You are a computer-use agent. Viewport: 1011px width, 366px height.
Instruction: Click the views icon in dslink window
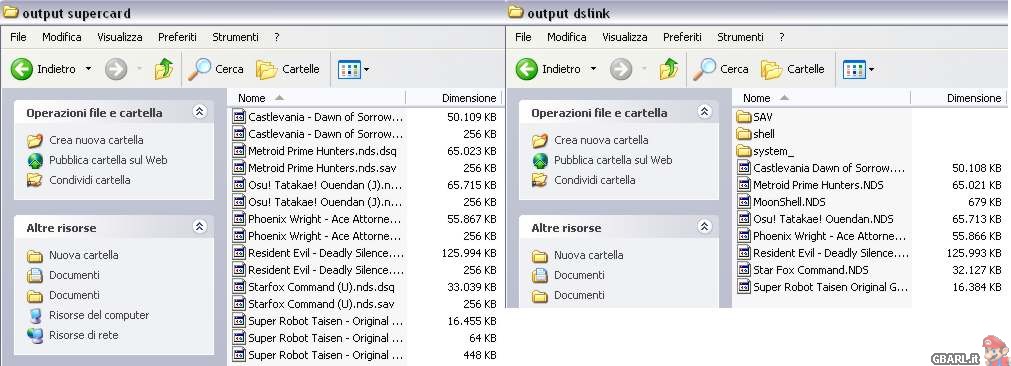point(854,69)
